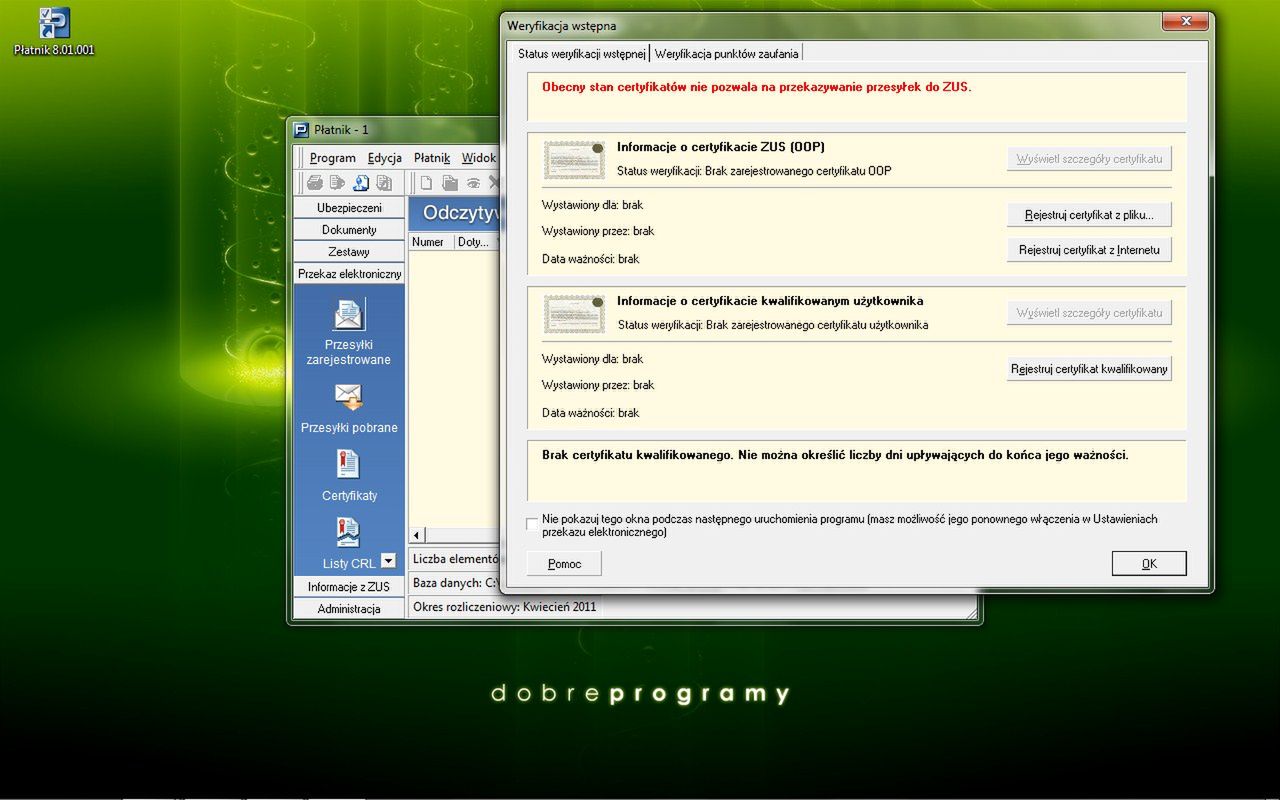Click the blank new document toolbar icon

coord(427,183)
